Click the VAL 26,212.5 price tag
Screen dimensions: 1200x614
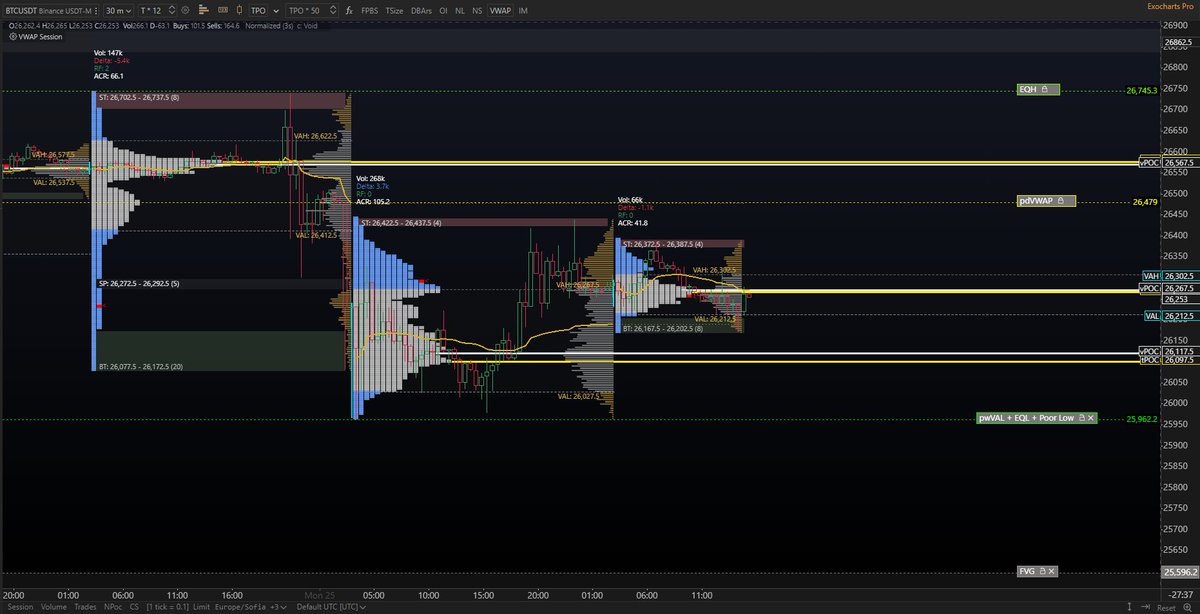1171,316
